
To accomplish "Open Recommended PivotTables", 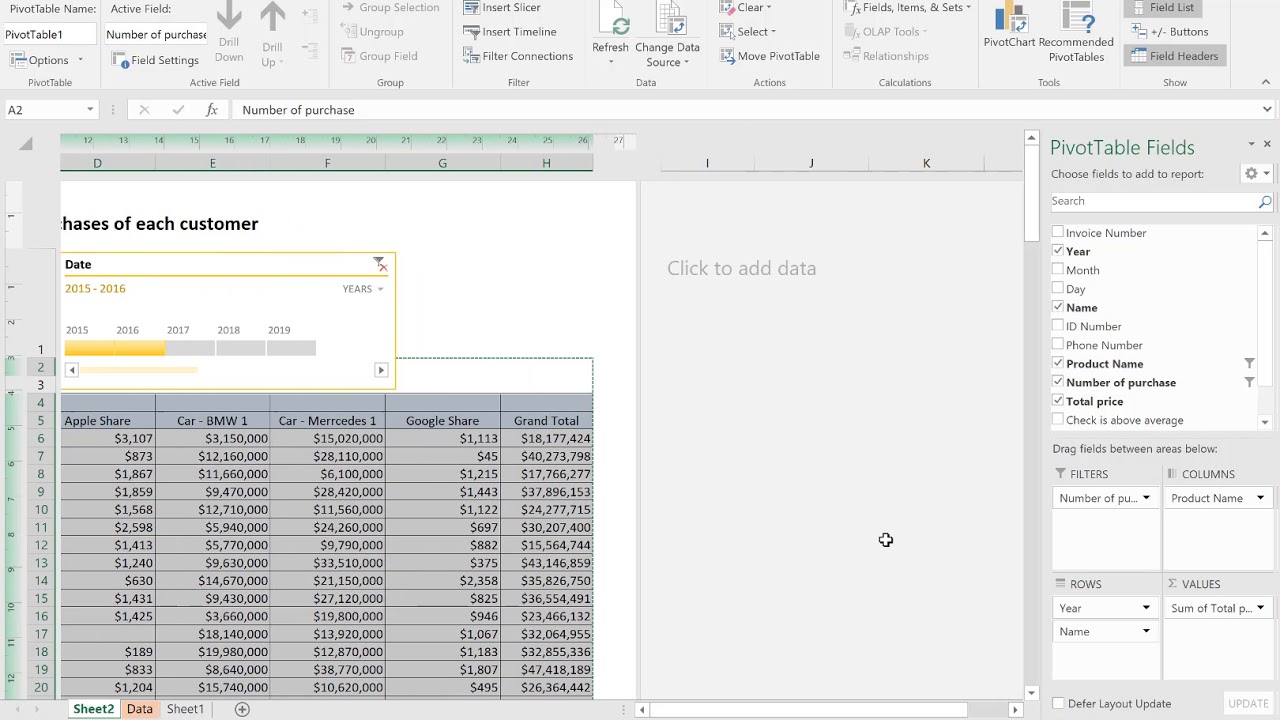I will coord(1076,34).
